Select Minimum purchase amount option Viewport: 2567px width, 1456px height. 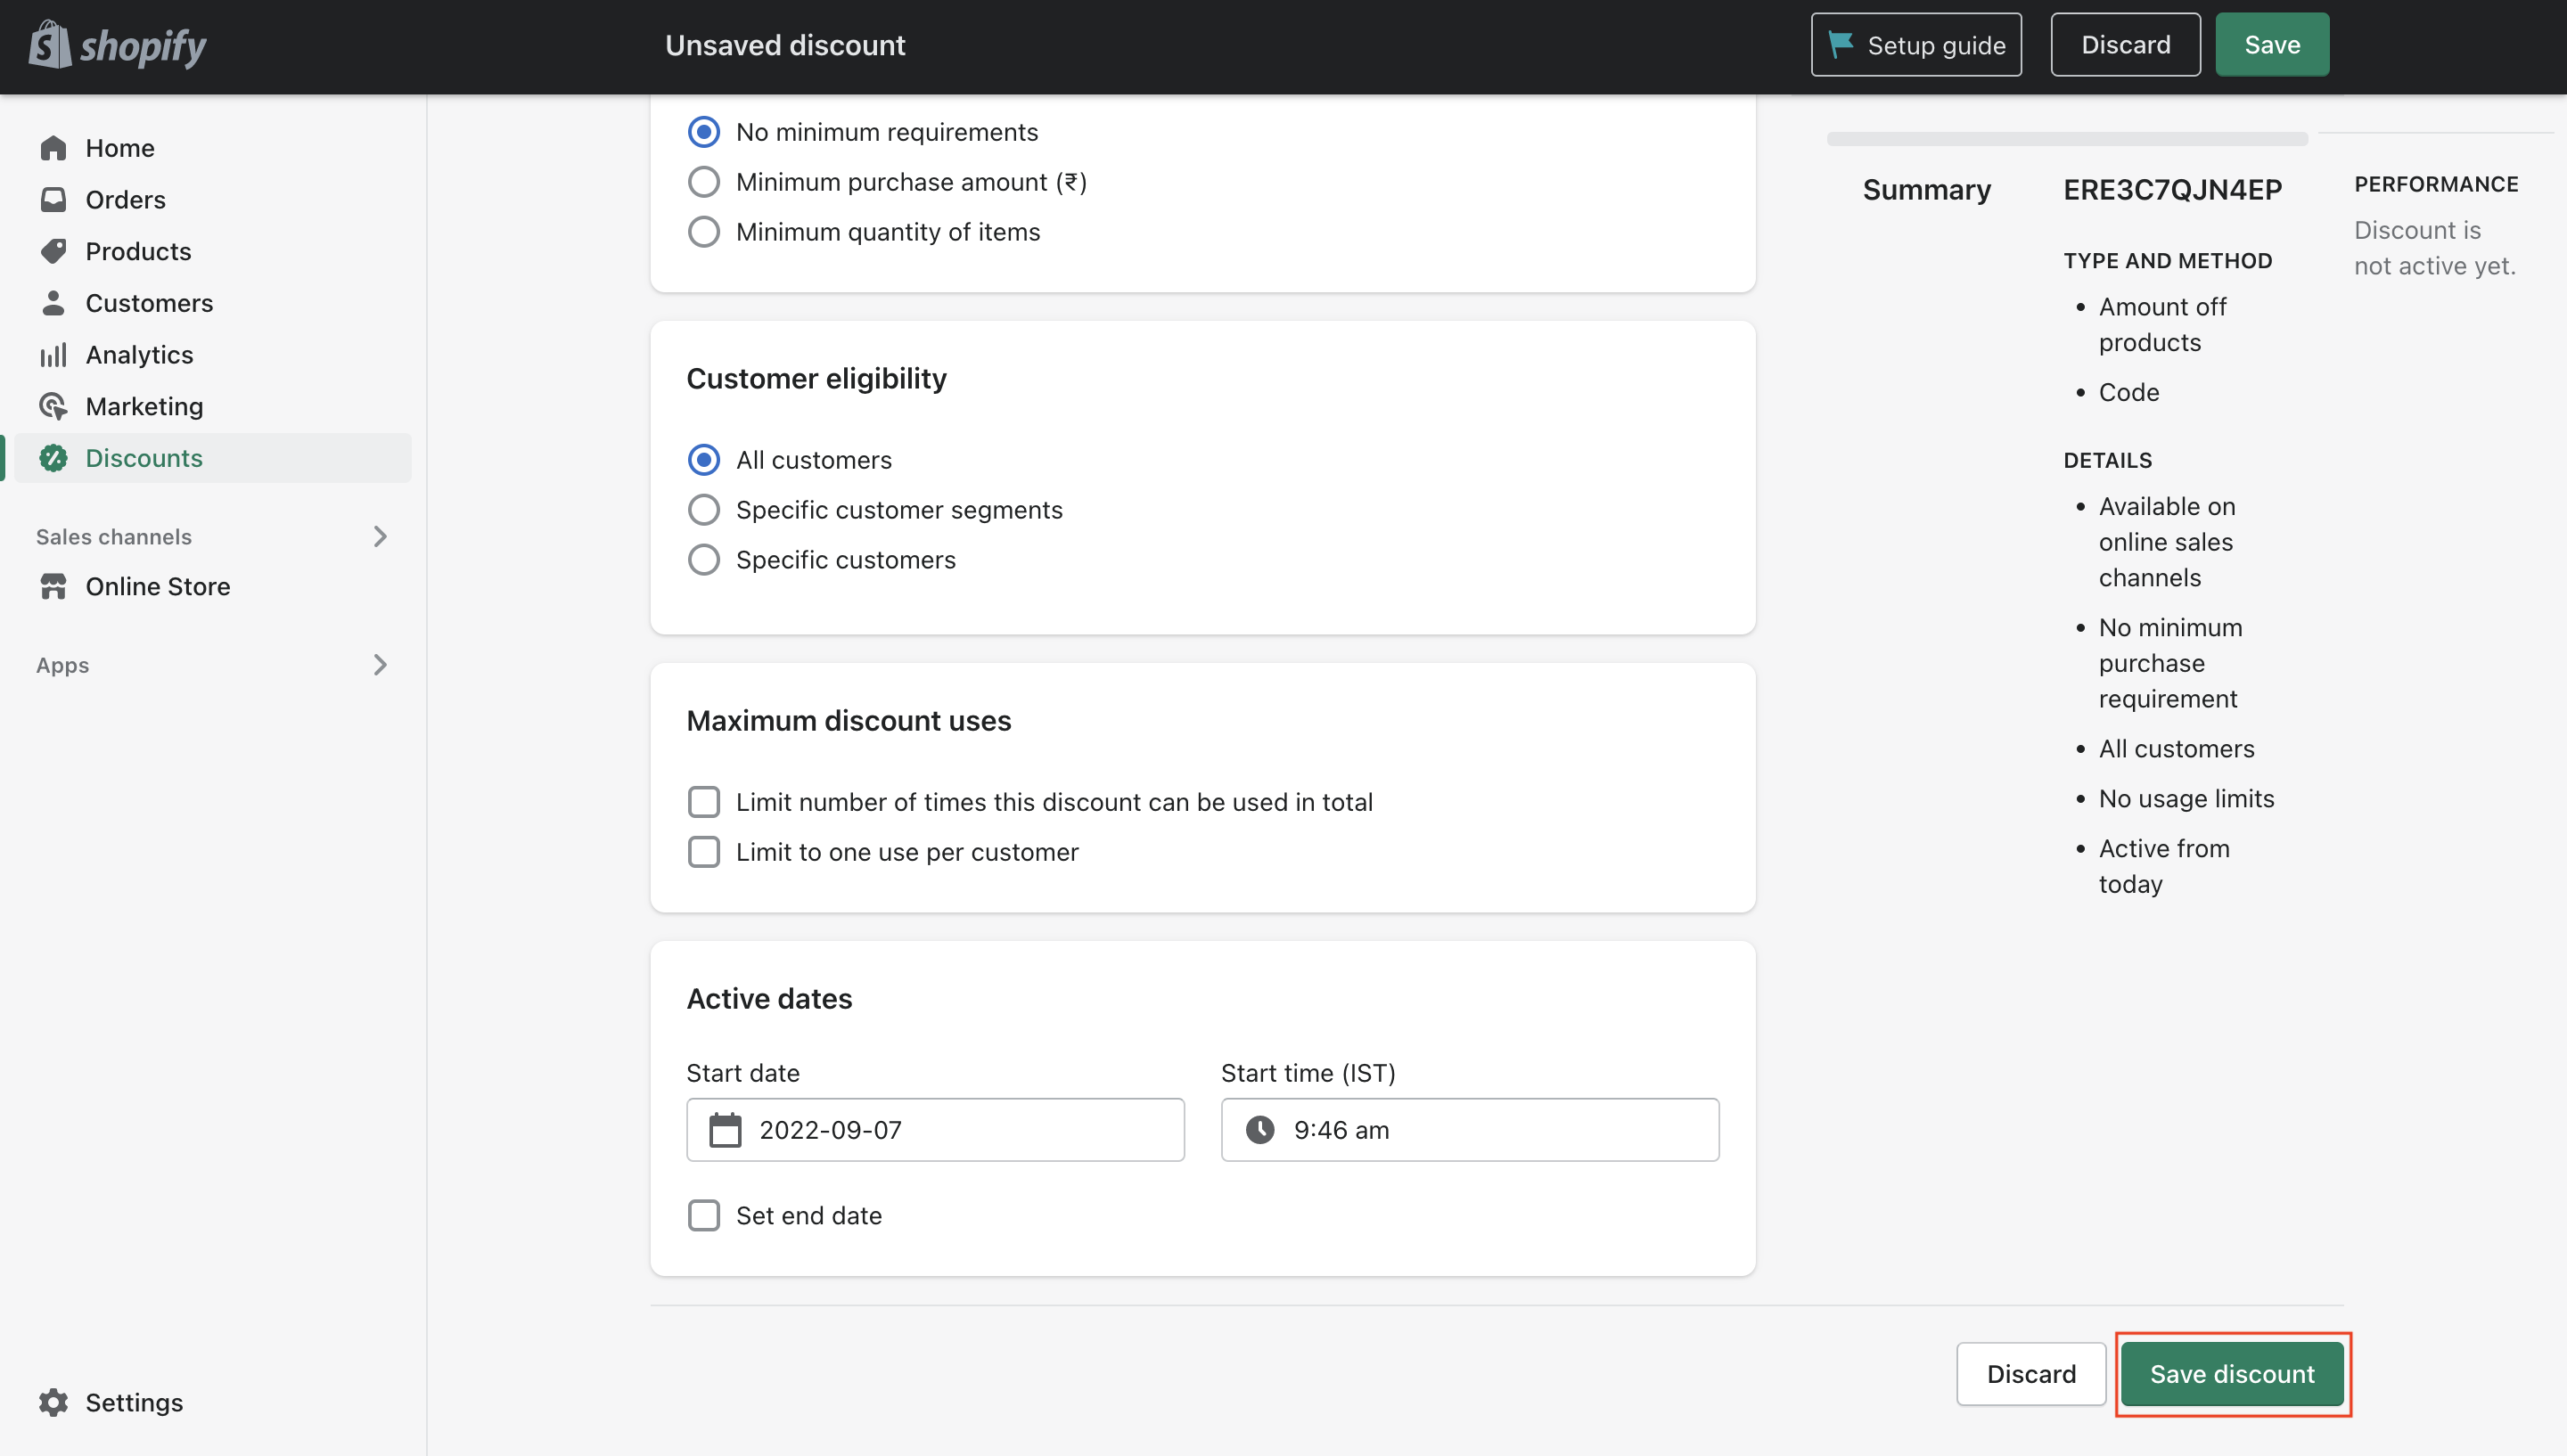click(704, 182)
